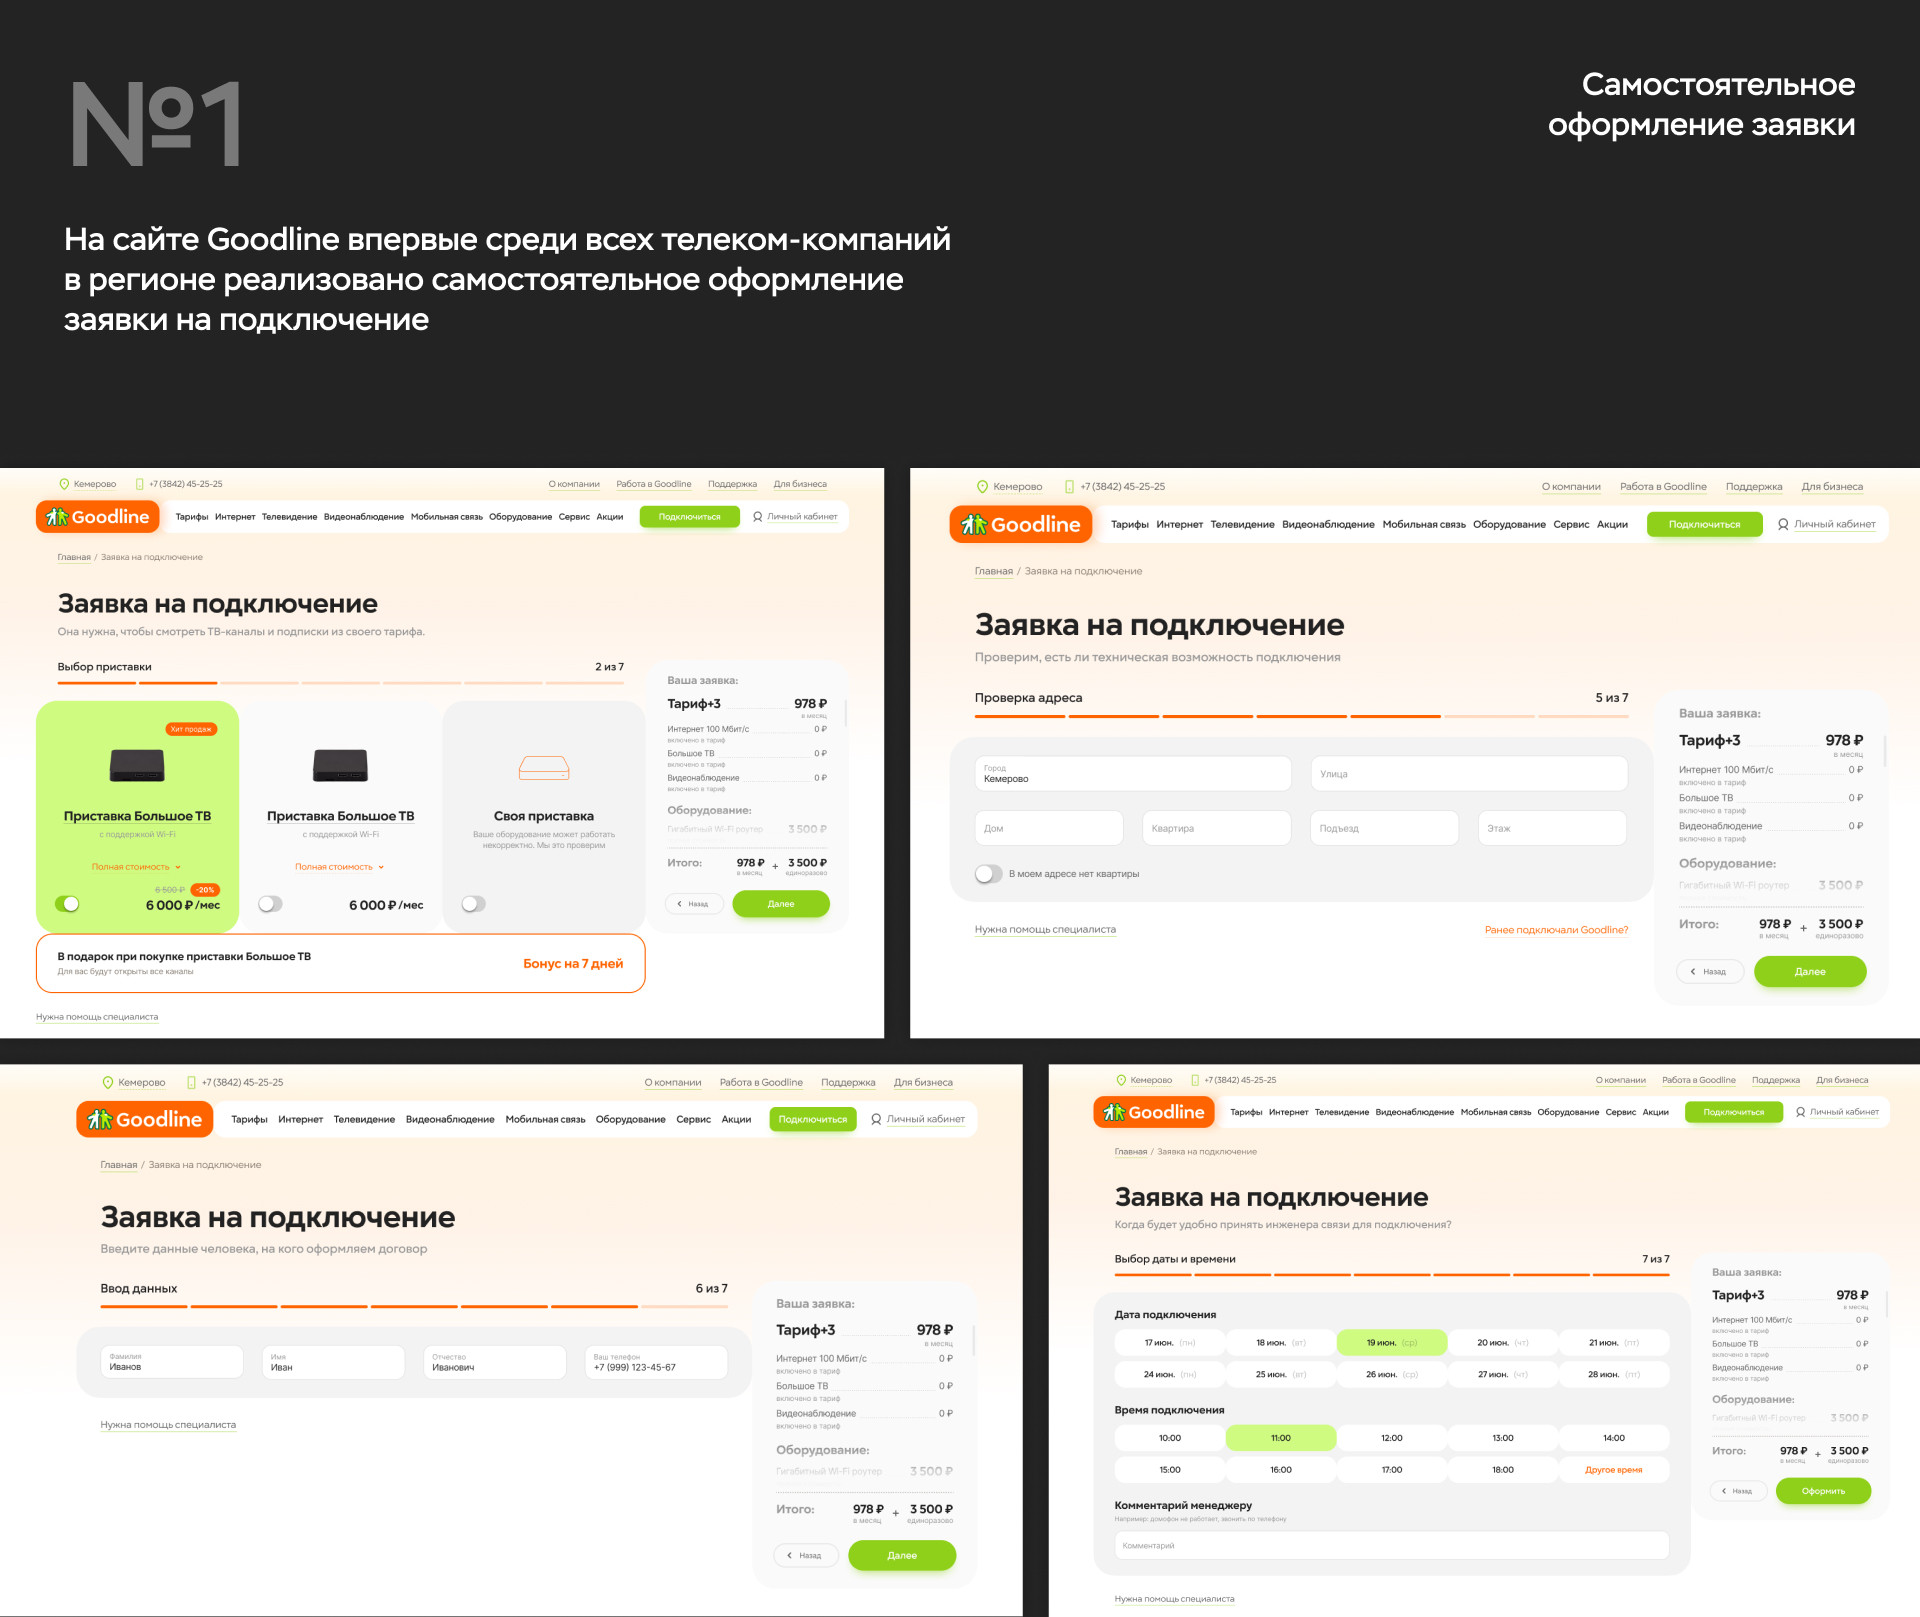This screenshot has height=1617, width=1920.
Task: Click the Оформить button
Action: click(1822, 1491)
